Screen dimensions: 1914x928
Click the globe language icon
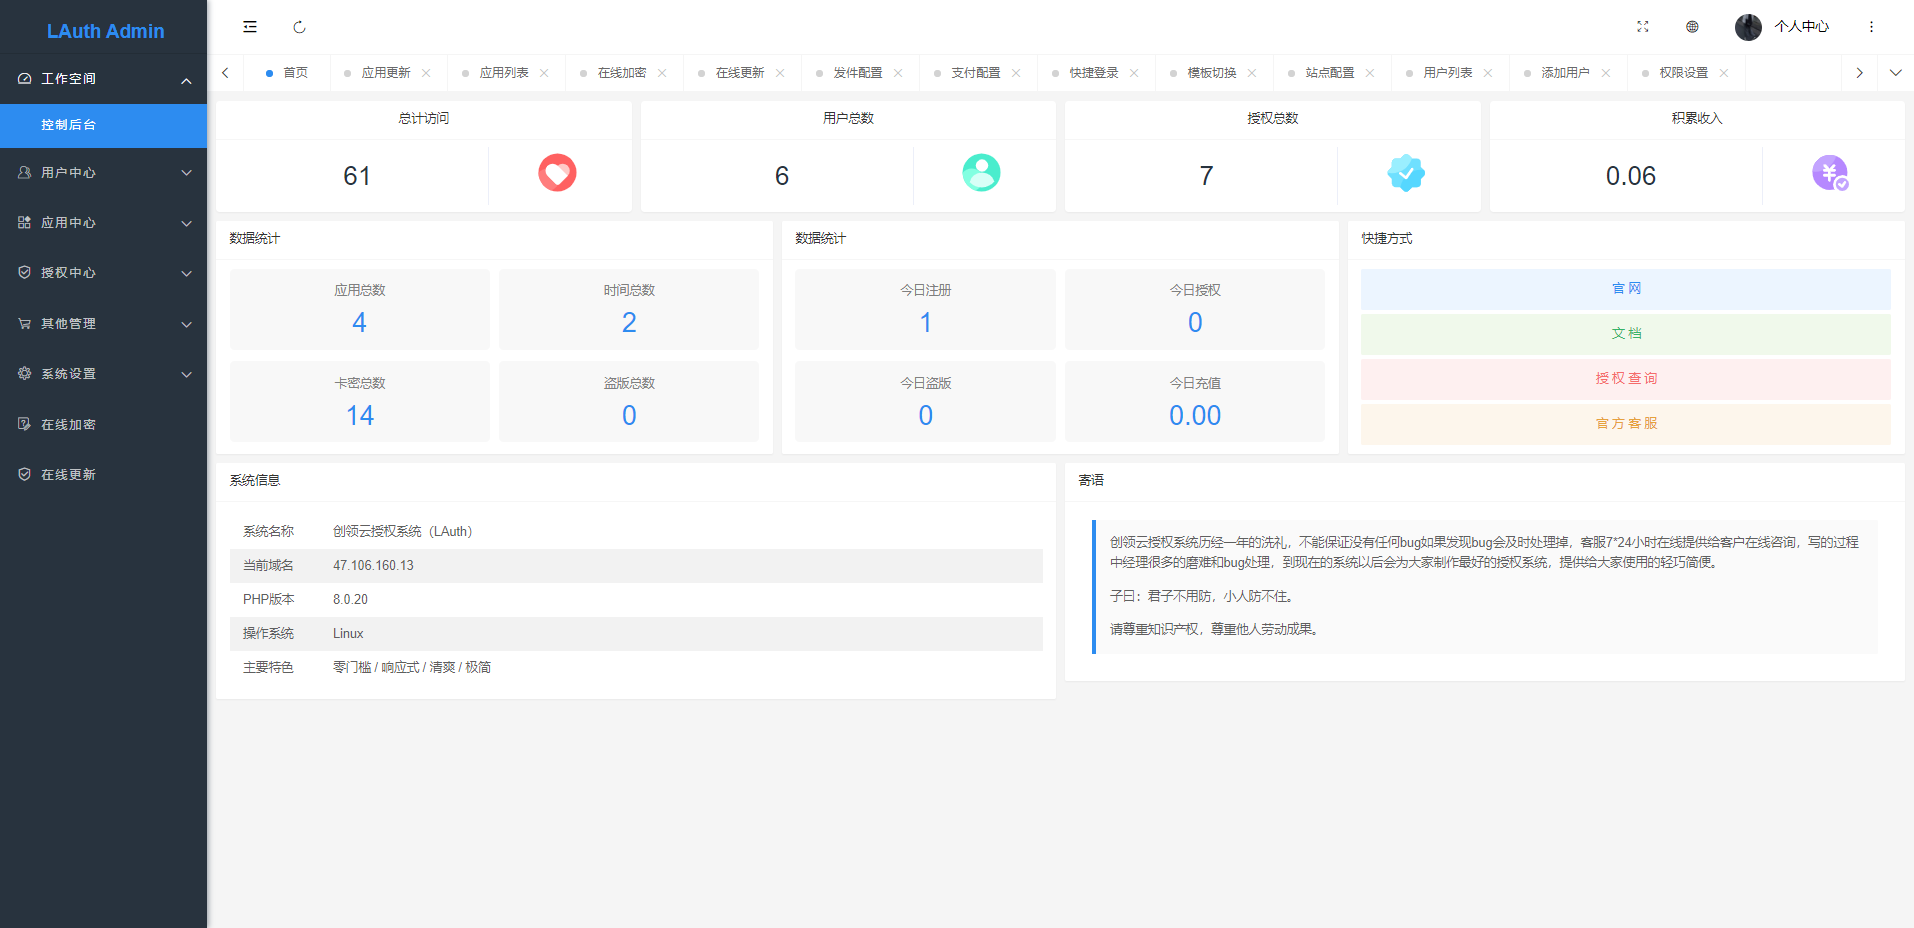pyautogui.click(x=1692, y=27)
